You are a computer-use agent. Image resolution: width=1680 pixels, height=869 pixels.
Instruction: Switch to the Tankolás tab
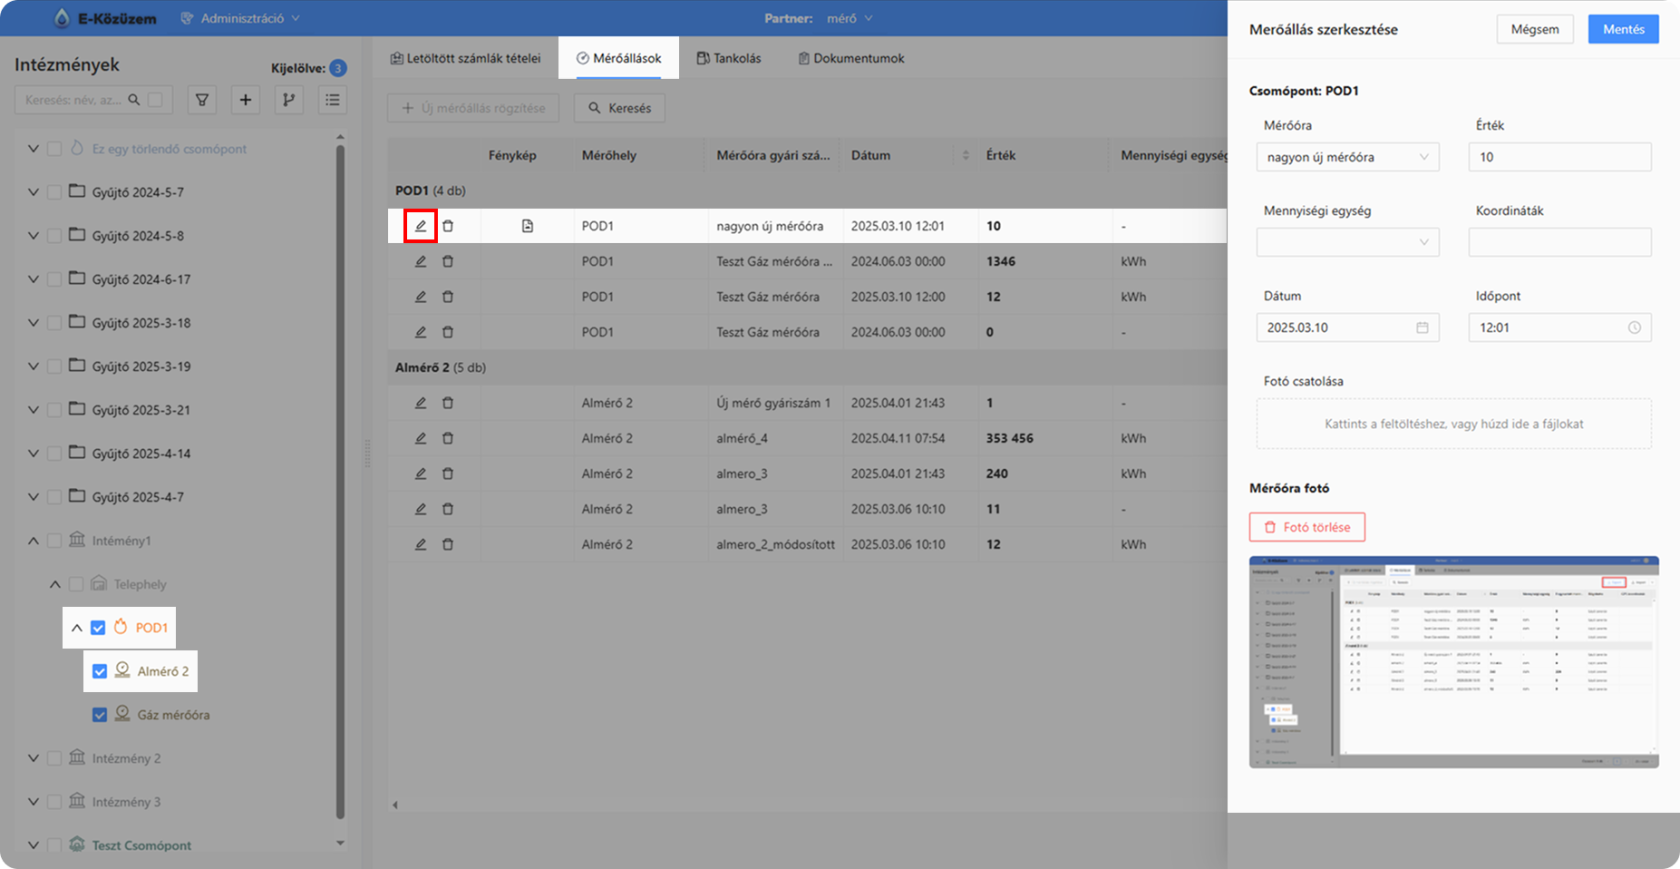point(729,58)
